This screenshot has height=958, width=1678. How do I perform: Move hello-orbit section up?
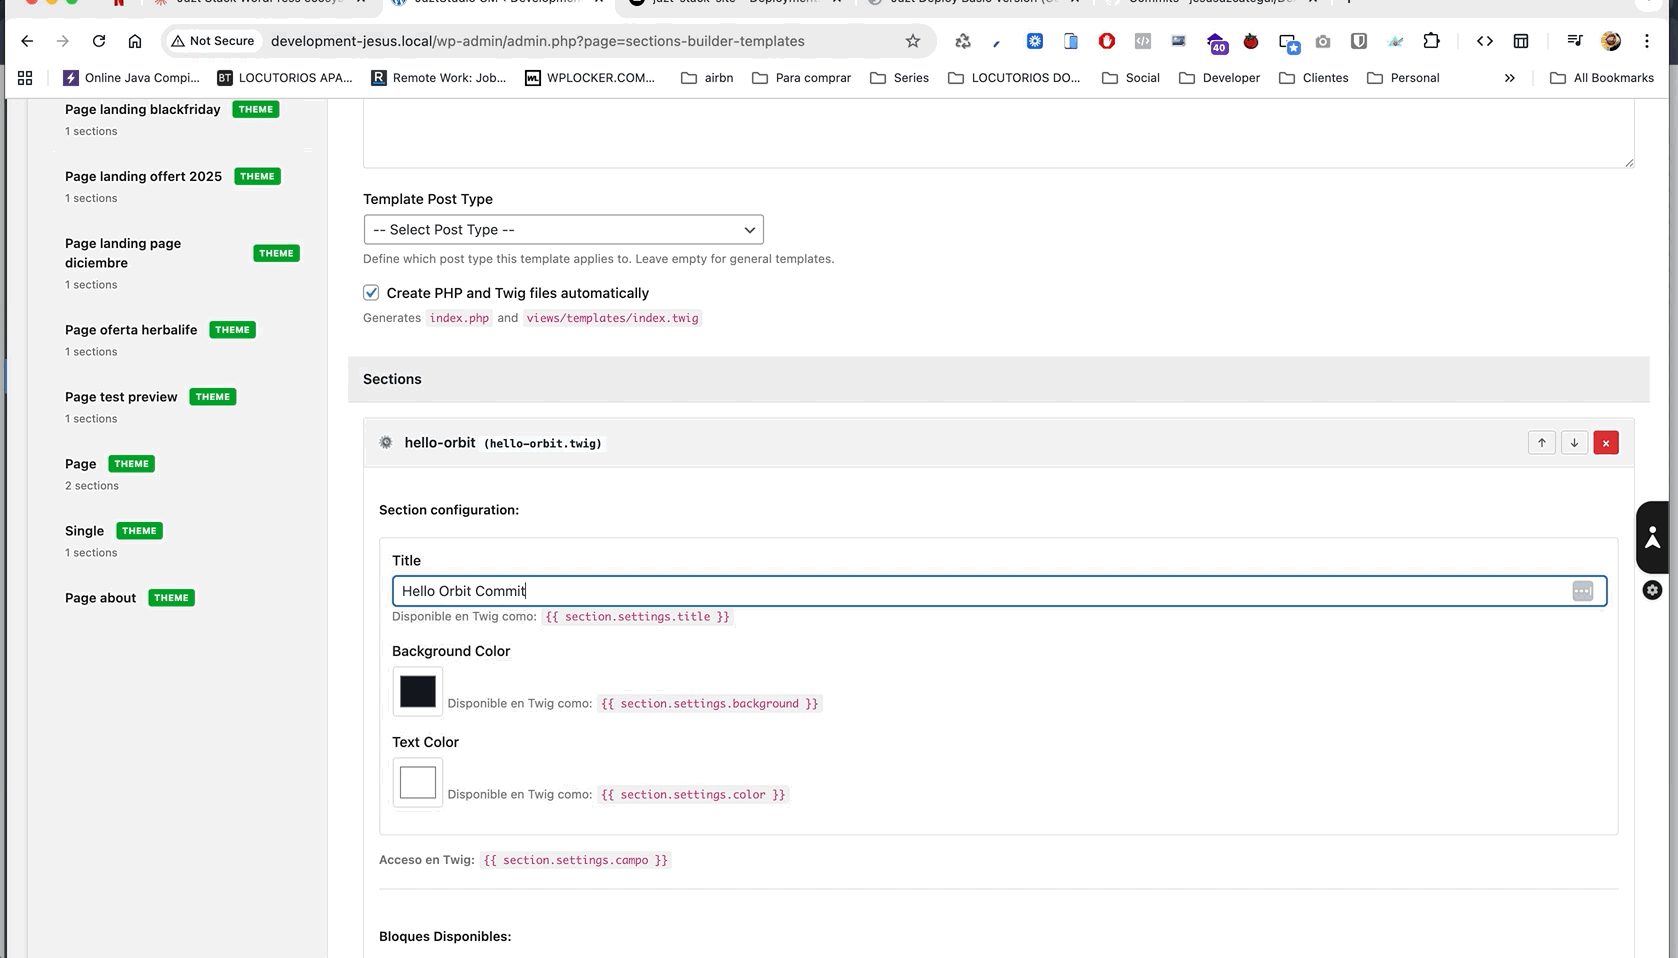point(1542,443)
